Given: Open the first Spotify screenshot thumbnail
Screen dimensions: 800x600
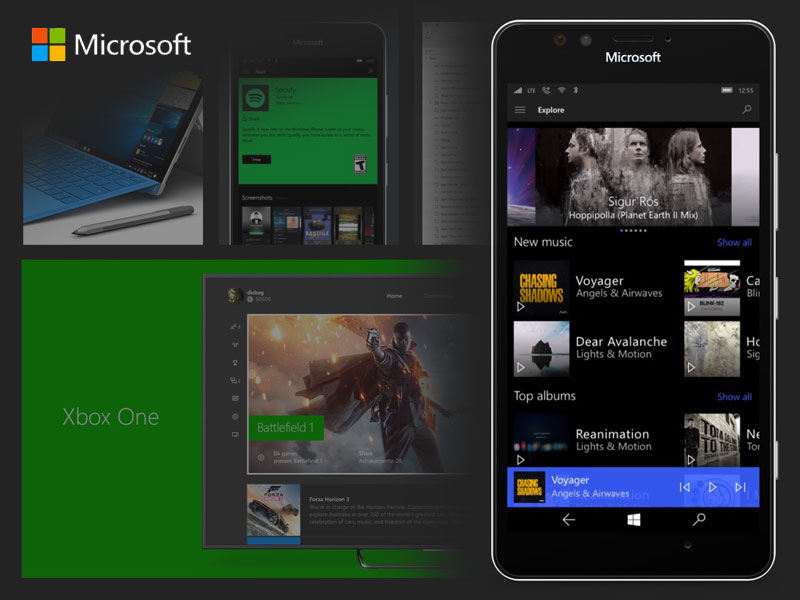Looking at the screenshot, I should (x=256, y=224).
